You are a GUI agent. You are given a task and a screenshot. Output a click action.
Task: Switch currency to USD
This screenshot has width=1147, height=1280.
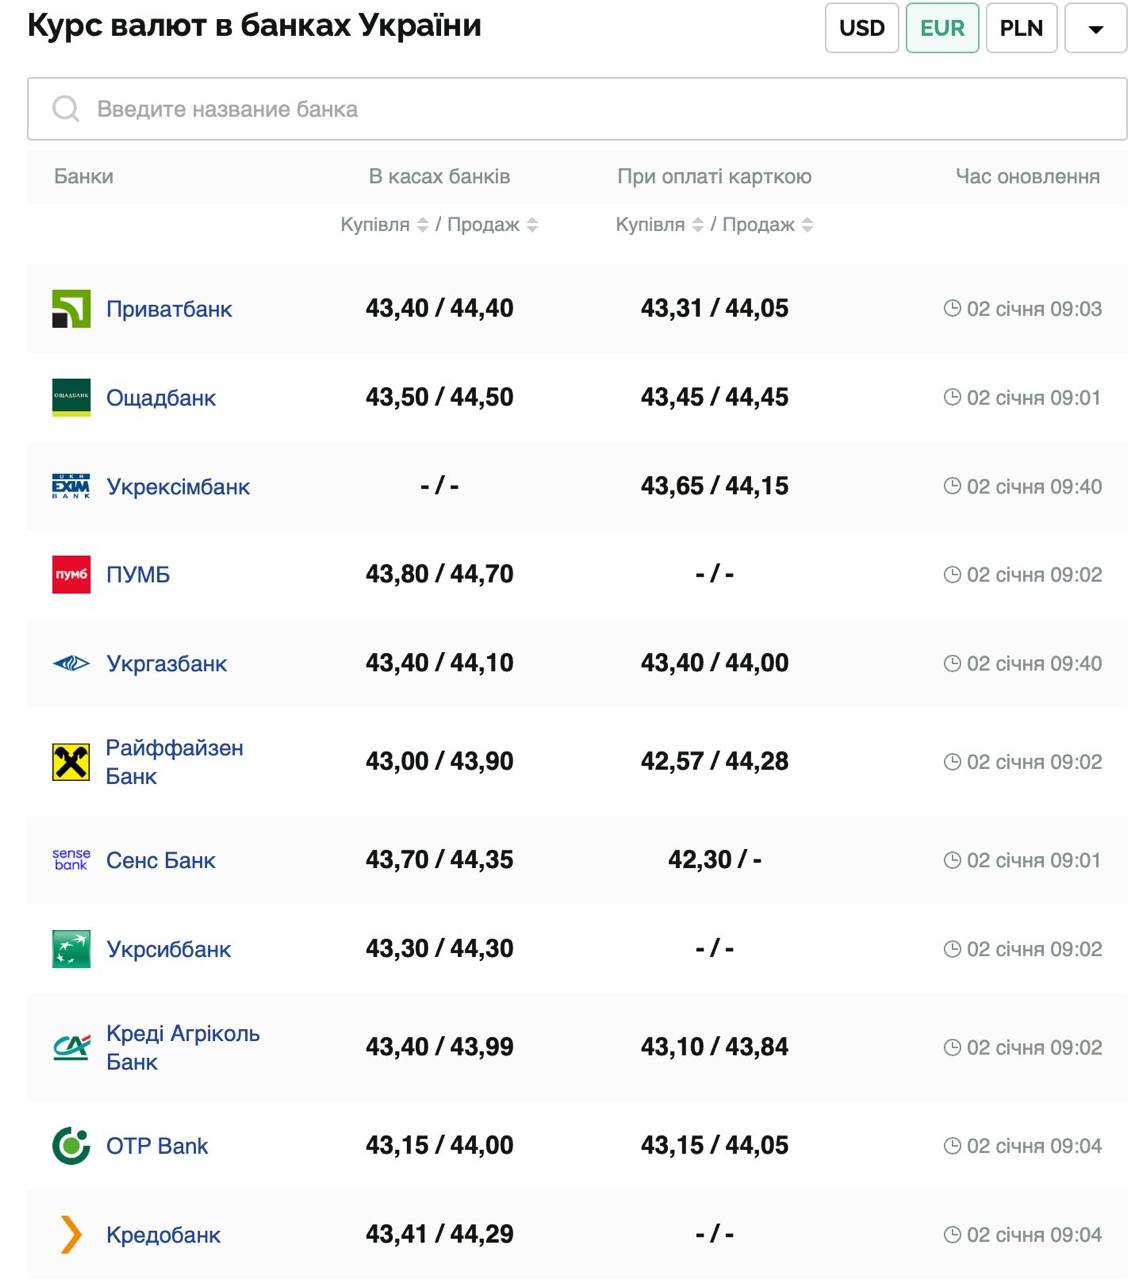click(861, 28)
